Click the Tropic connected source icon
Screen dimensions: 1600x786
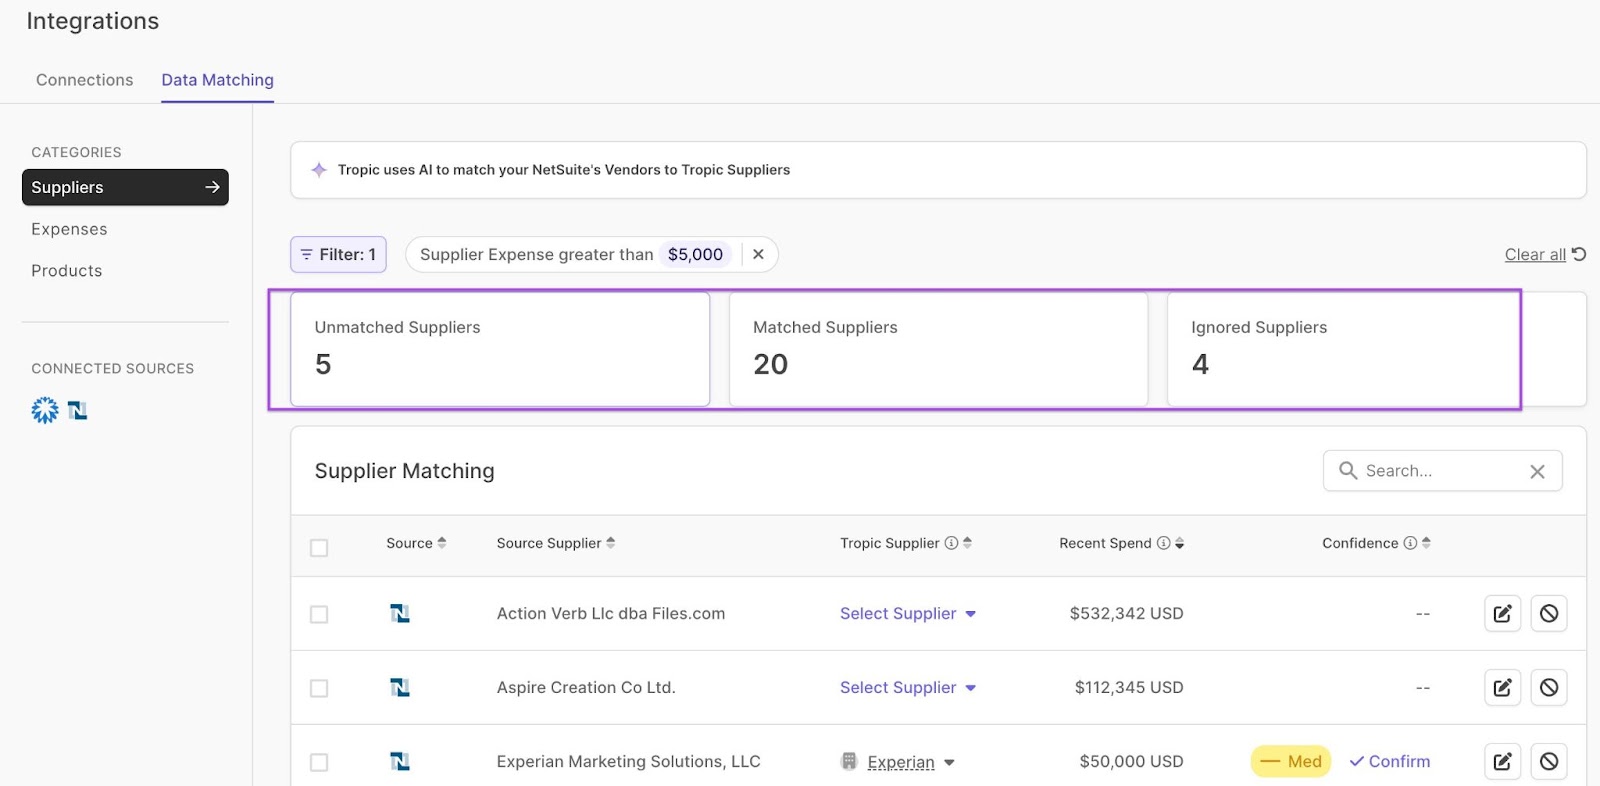point(45,410)
